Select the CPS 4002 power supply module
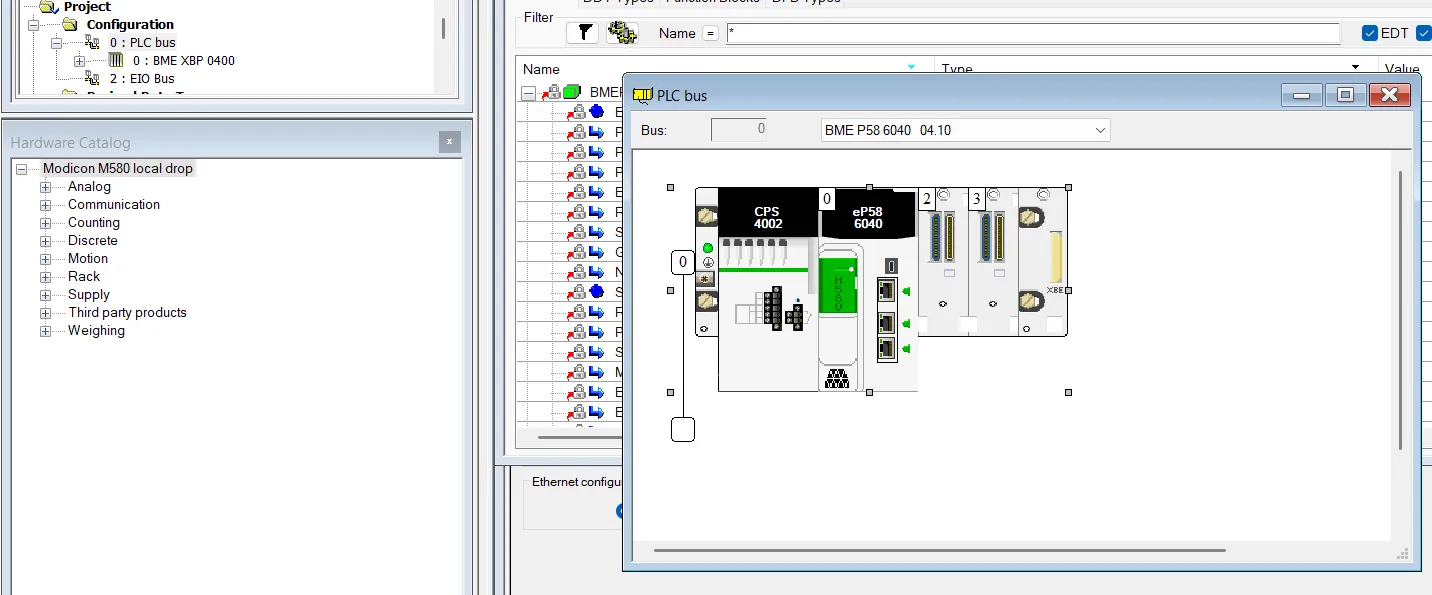1432x595 pixels. [x=767, y=290]
